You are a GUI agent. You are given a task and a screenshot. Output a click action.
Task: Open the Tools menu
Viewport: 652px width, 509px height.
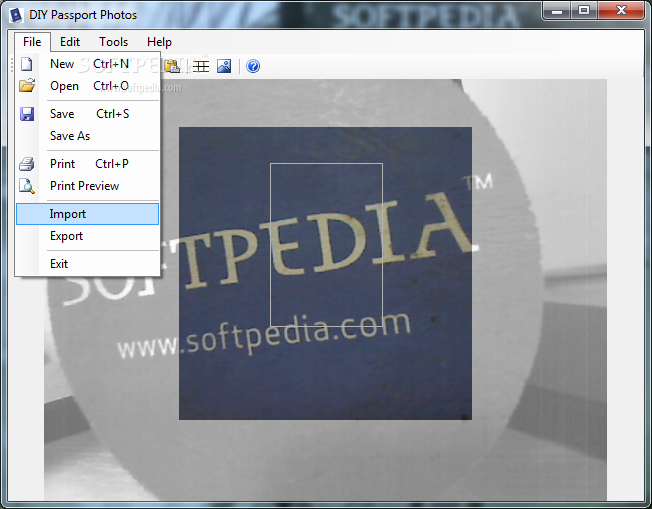(114, 42)
